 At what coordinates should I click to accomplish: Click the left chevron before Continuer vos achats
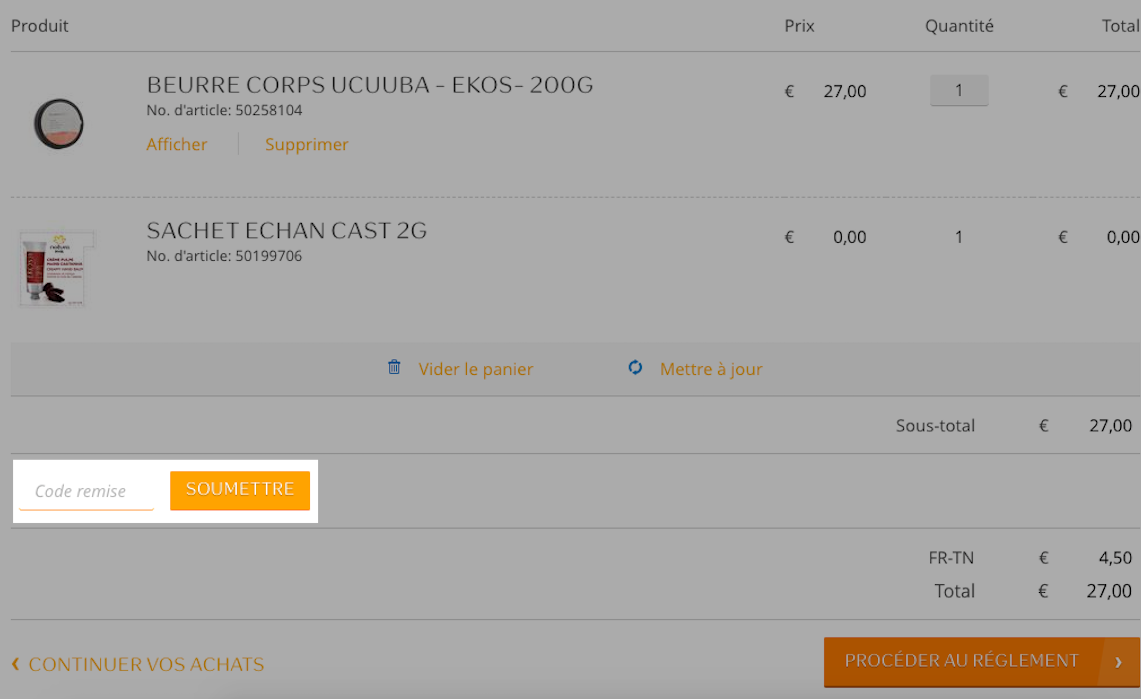15,663
